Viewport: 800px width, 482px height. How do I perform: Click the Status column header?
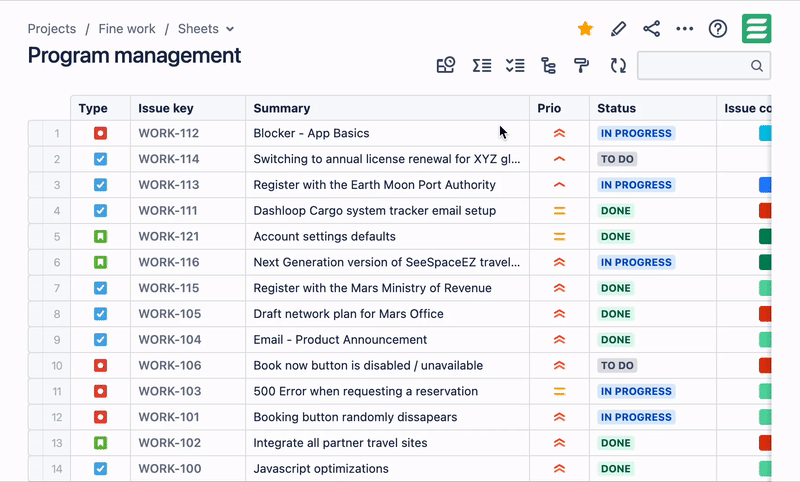tap(653, 108)
